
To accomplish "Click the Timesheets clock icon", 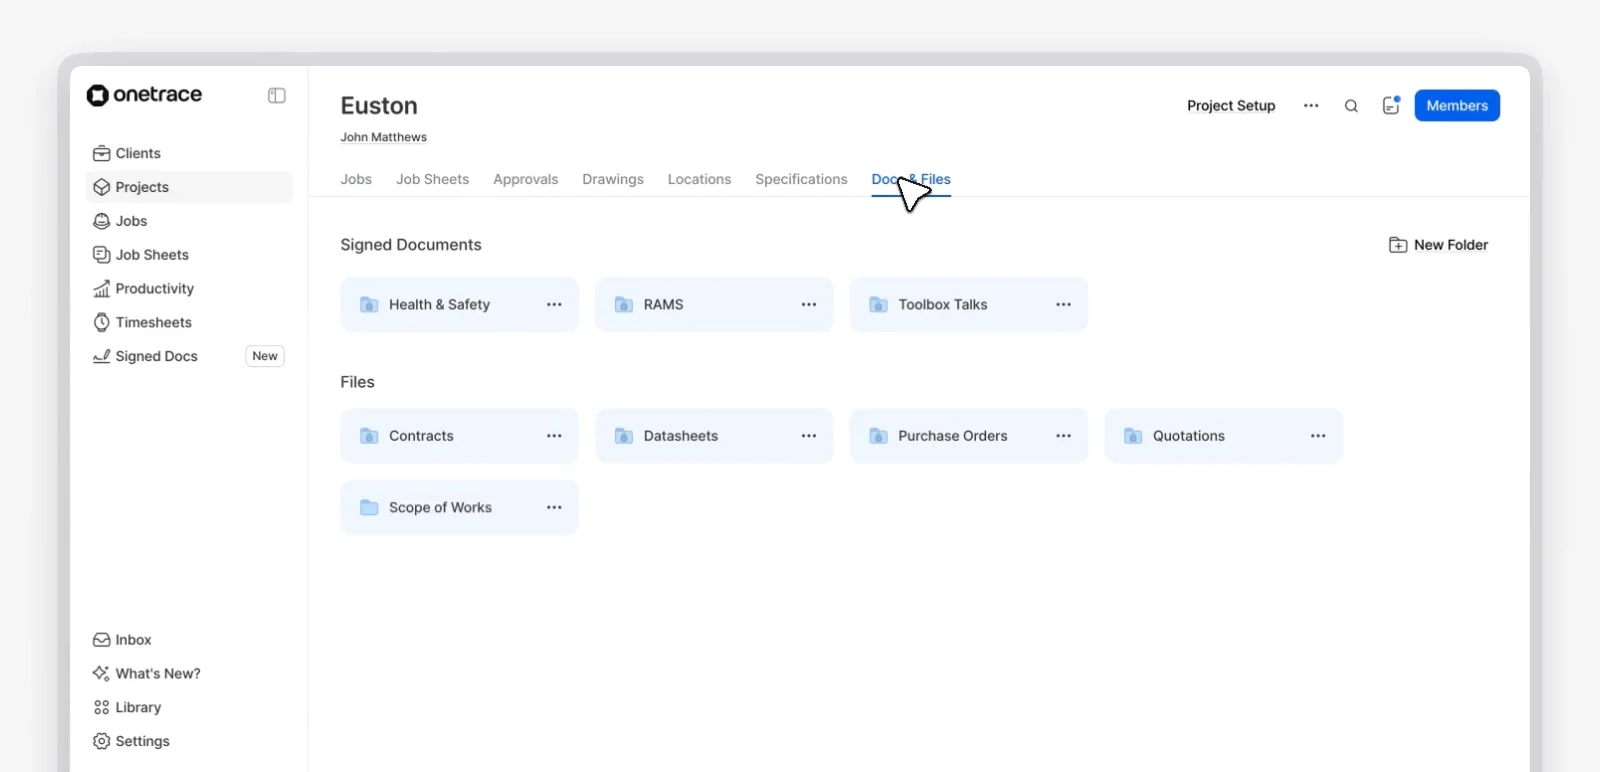I will [101, 322].
